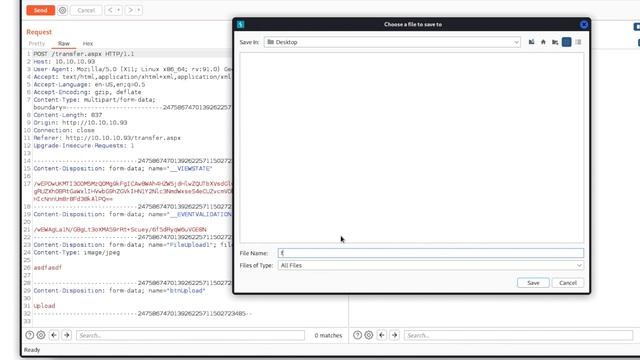Click the Connection: close header line
Viewport: 640px width, 360px height.
pos(64,130)
